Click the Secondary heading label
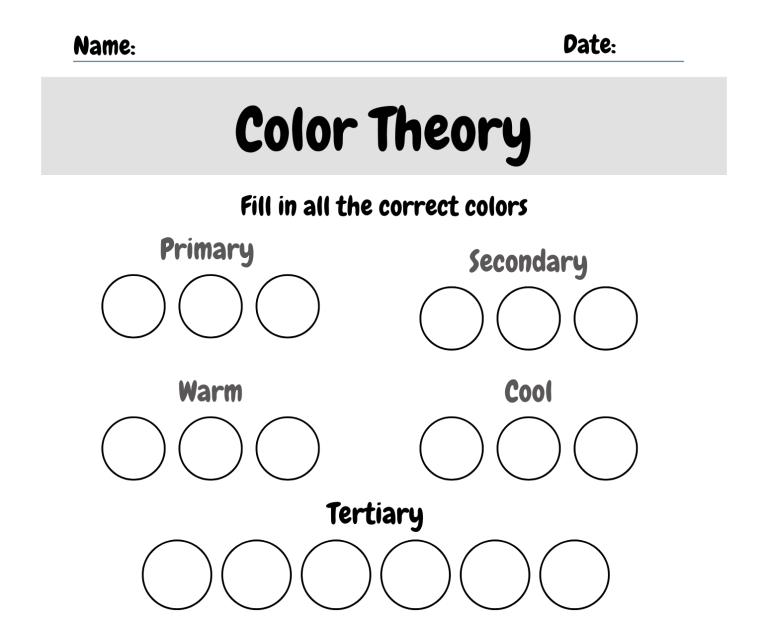This screenshot has height=625, width=768. pos(528,263)
